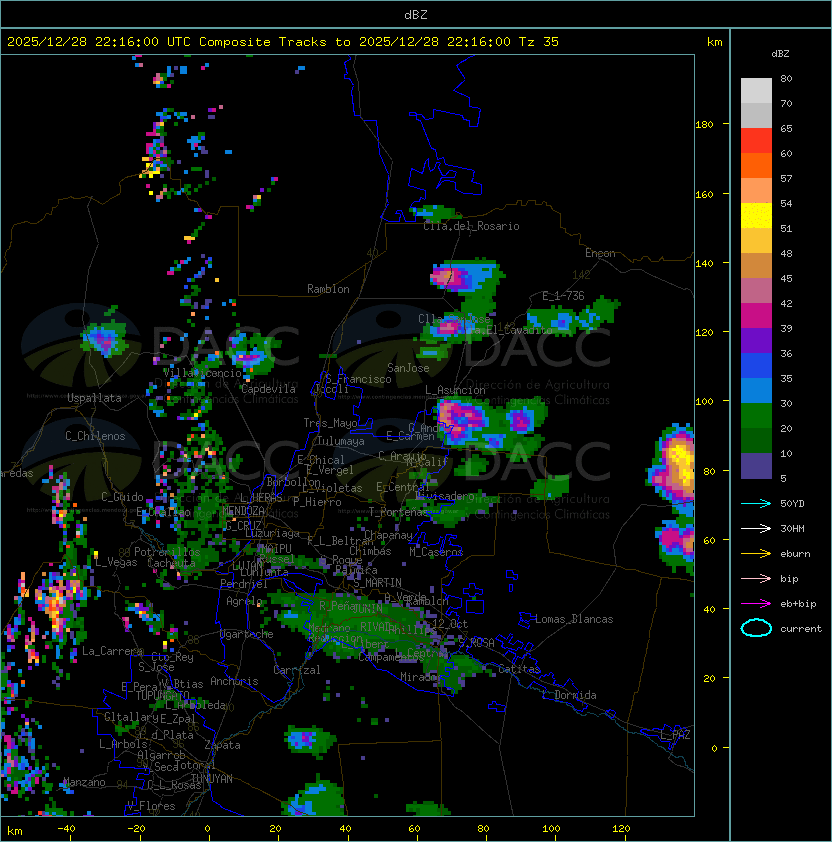Click the Tulumaya place label

[x=341, y=441]
